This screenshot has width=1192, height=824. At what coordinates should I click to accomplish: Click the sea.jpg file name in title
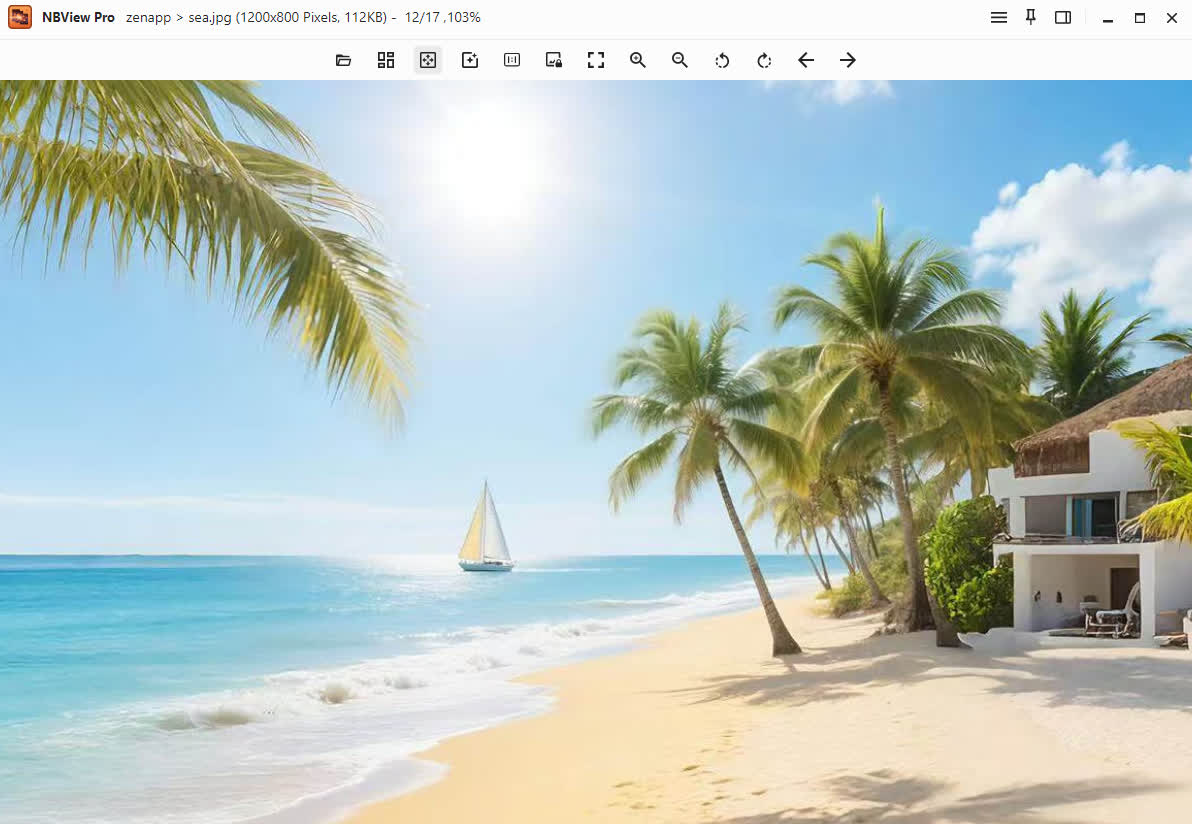tap(210, 17)
